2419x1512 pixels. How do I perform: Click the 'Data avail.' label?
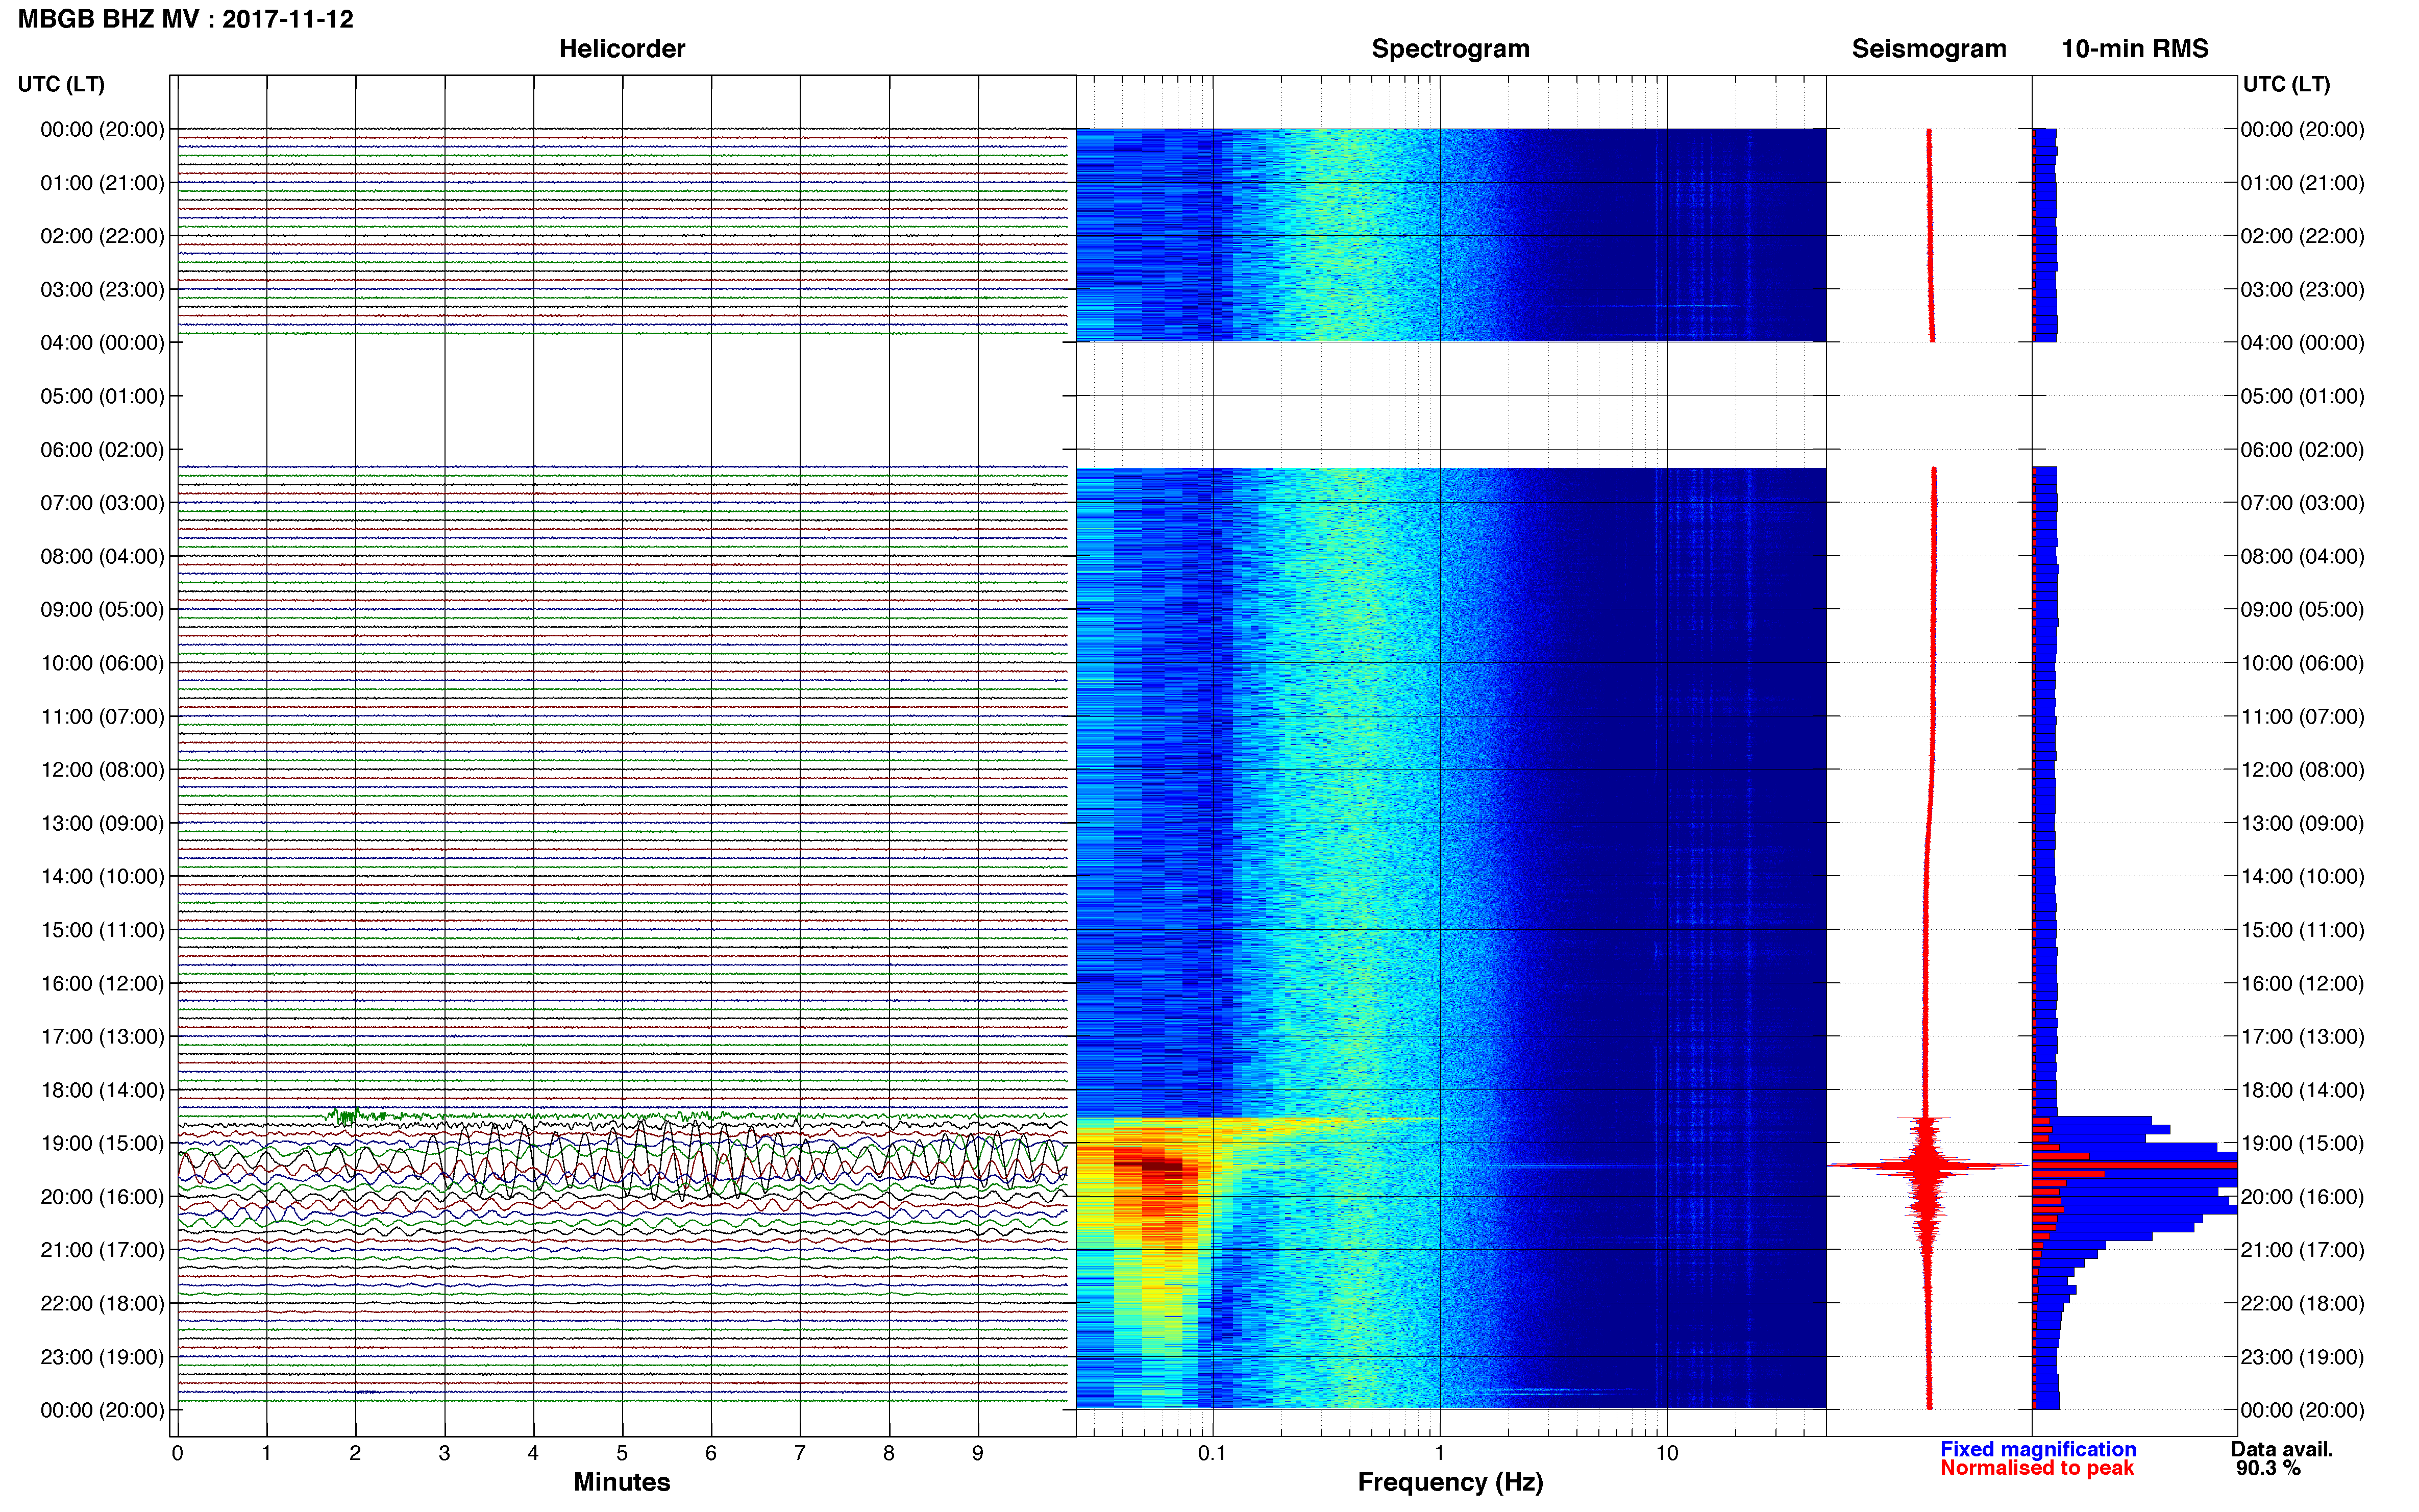click(x=2282, y=1449)
